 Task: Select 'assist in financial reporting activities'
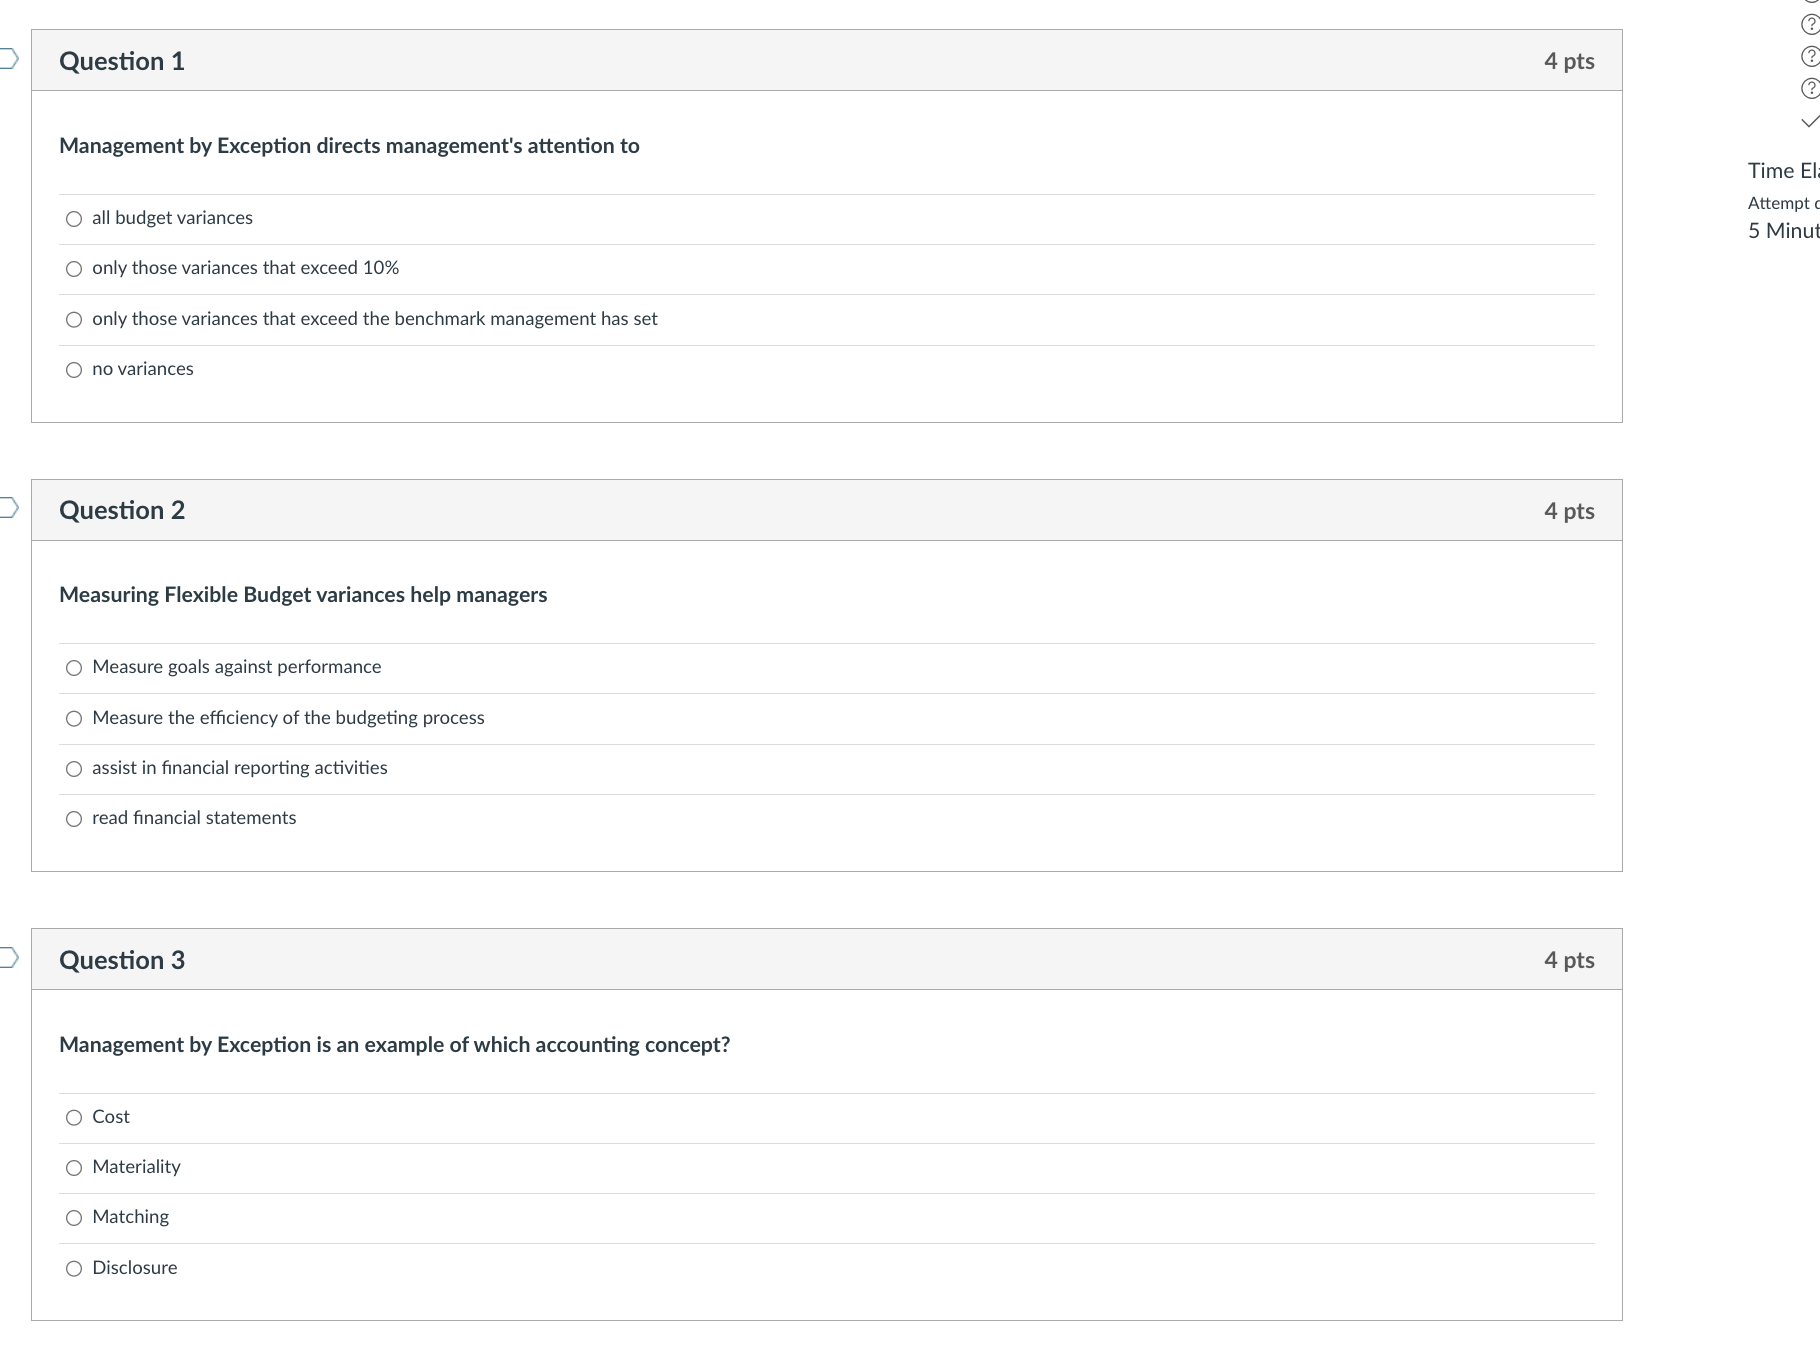[74, 768]
